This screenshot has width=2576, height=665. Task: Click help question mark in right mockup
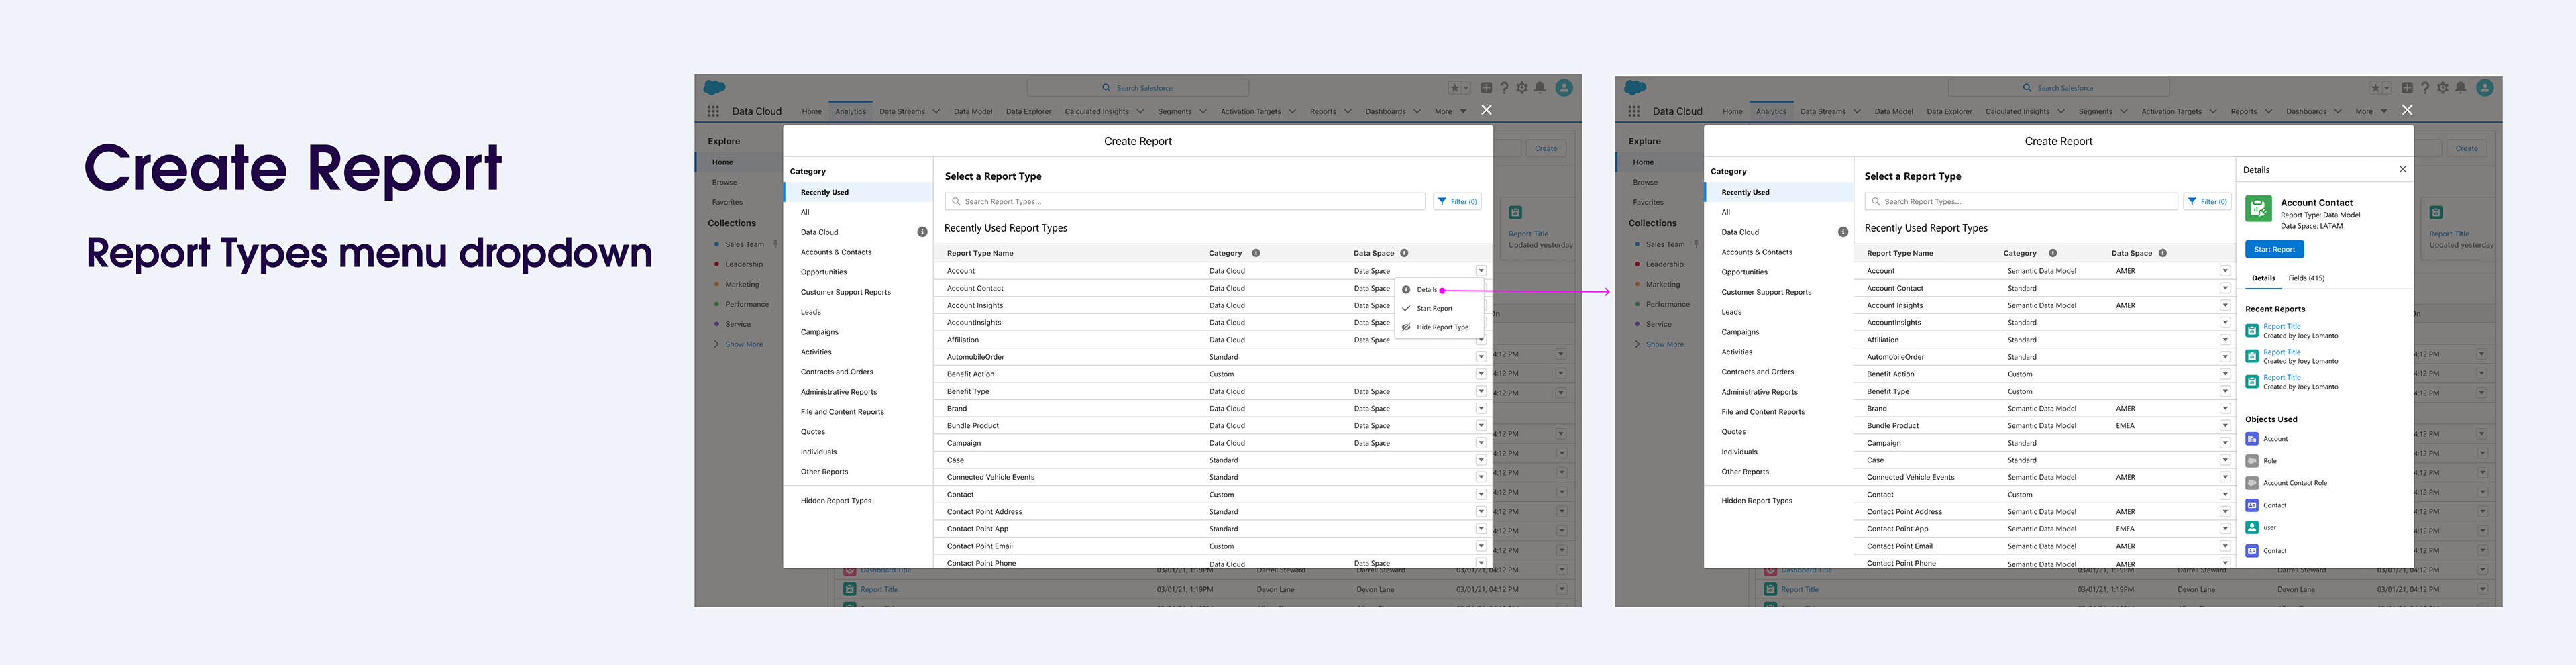(x=2425, y=88)
